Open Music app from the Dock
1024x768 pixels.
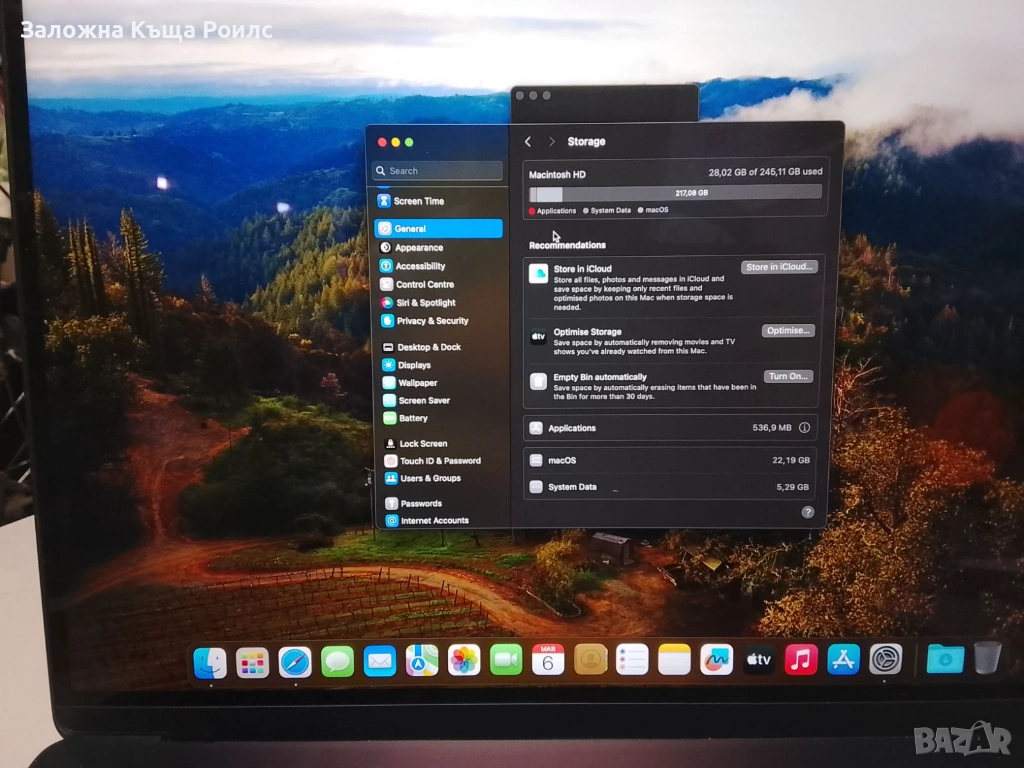[x=801, y=659]
